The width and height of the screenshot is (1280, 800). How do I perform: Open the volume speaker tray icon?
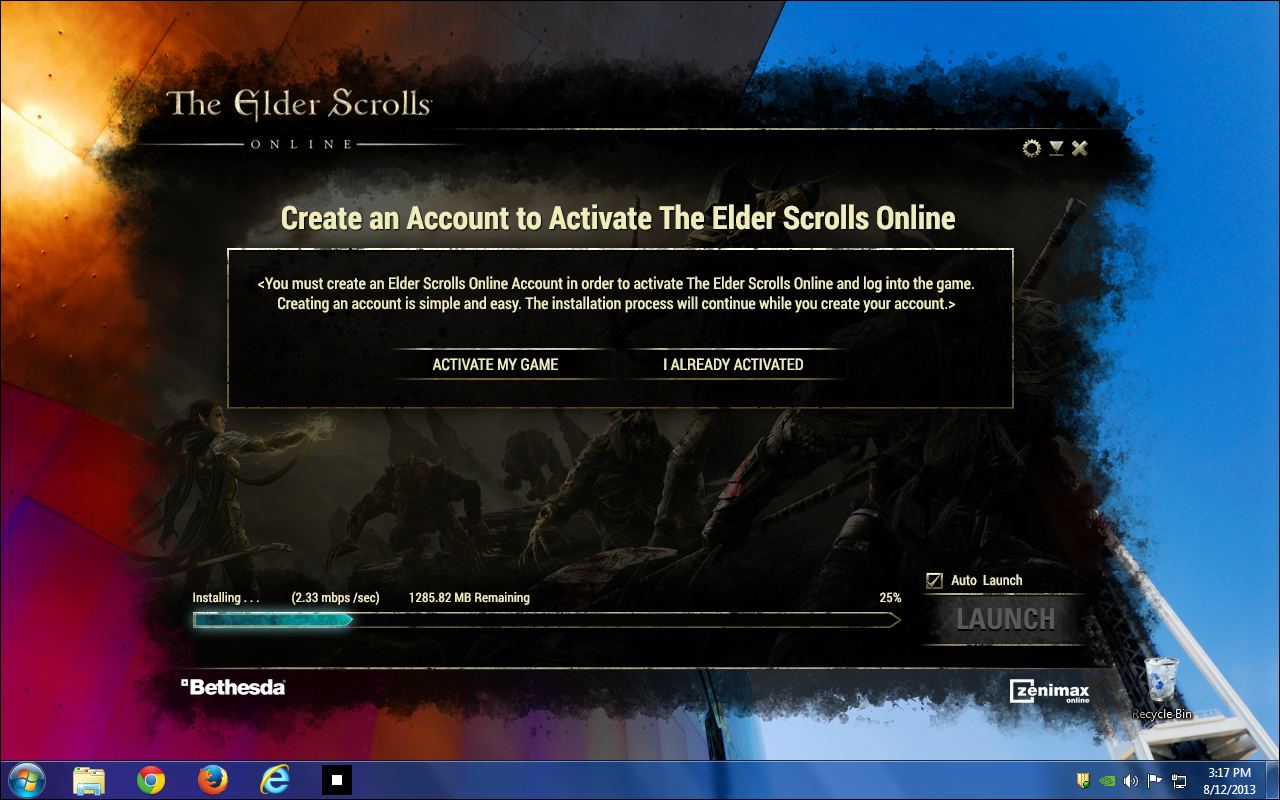1131,780
